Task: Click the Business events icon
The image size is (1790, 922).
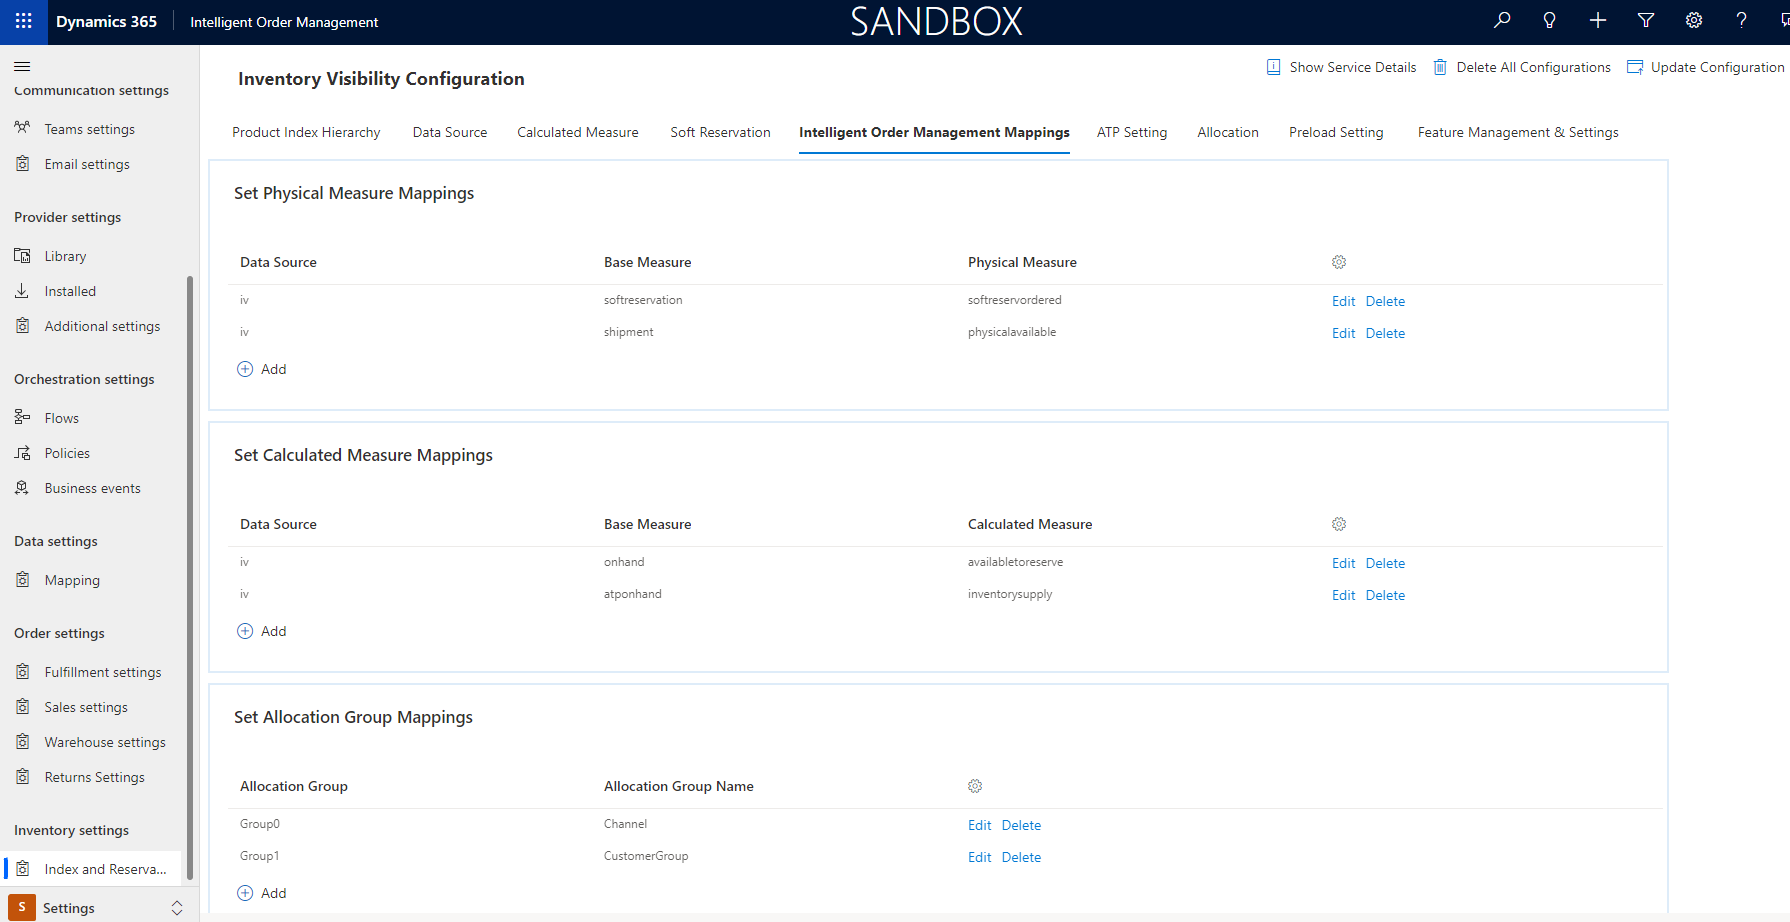Action: [x=22, y=487]
